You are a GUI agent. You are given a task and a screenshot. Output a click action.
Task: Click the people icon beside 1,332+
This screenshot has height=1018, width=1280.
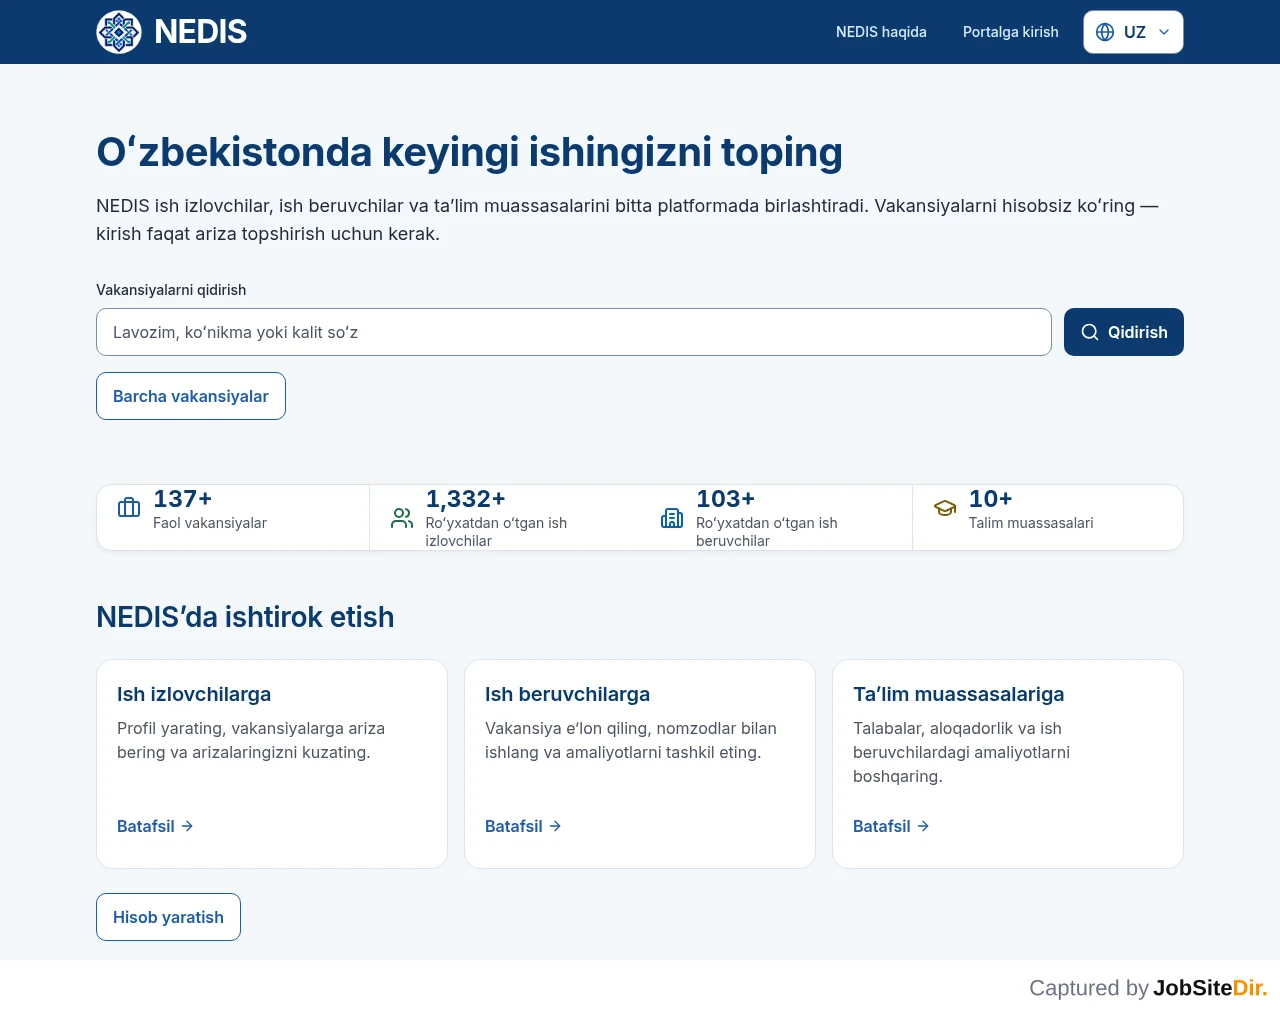[402, 518]
